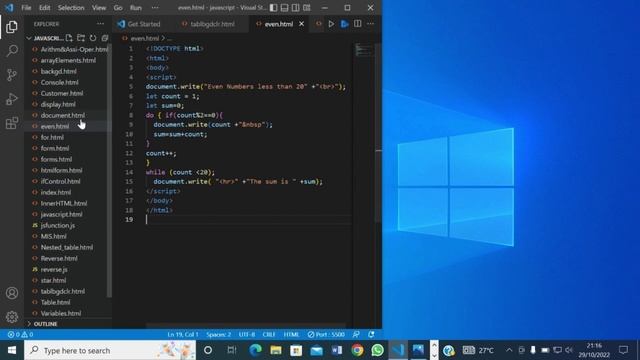
Task: Open the File menu
Action: [26, 8]
